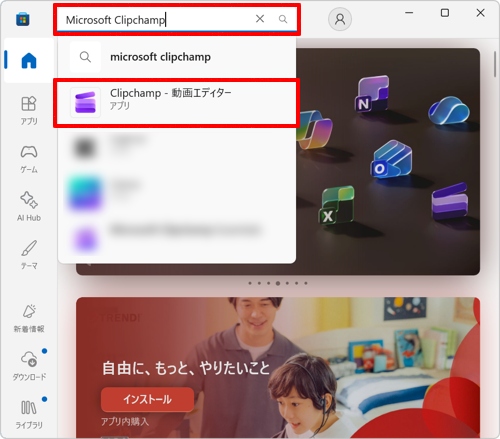Minimize the Microsoft Store window

pos(409,13)
